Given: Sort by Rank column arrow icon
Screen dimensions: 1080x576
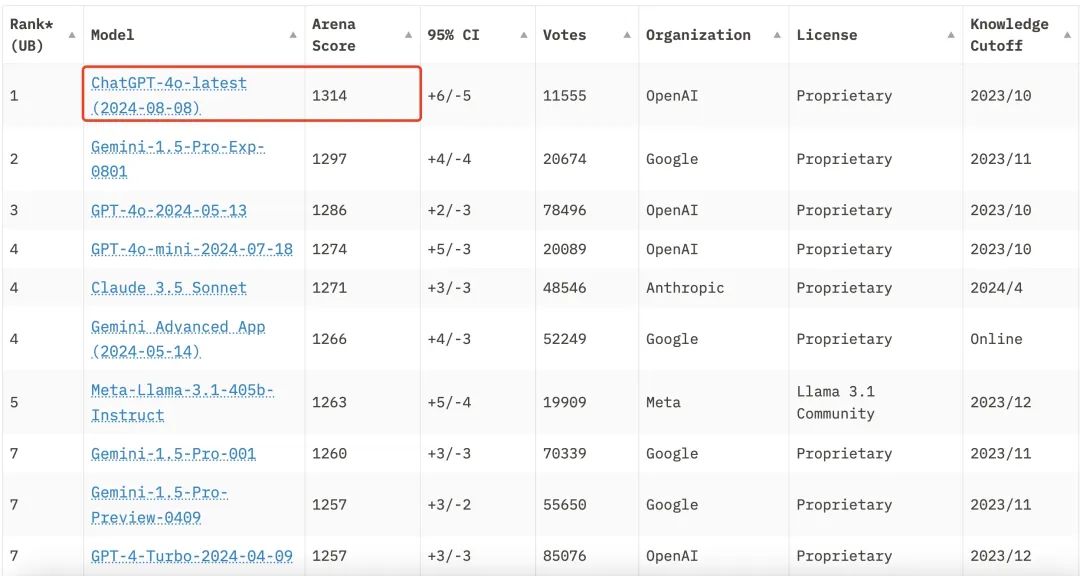Looking at the screenshot, I should coord(72,35).
